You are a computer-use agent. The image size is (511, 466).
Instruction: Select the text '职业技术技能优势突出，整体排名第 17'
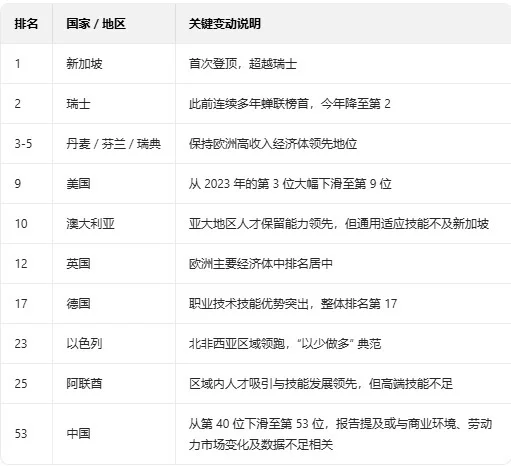[293, 303]
